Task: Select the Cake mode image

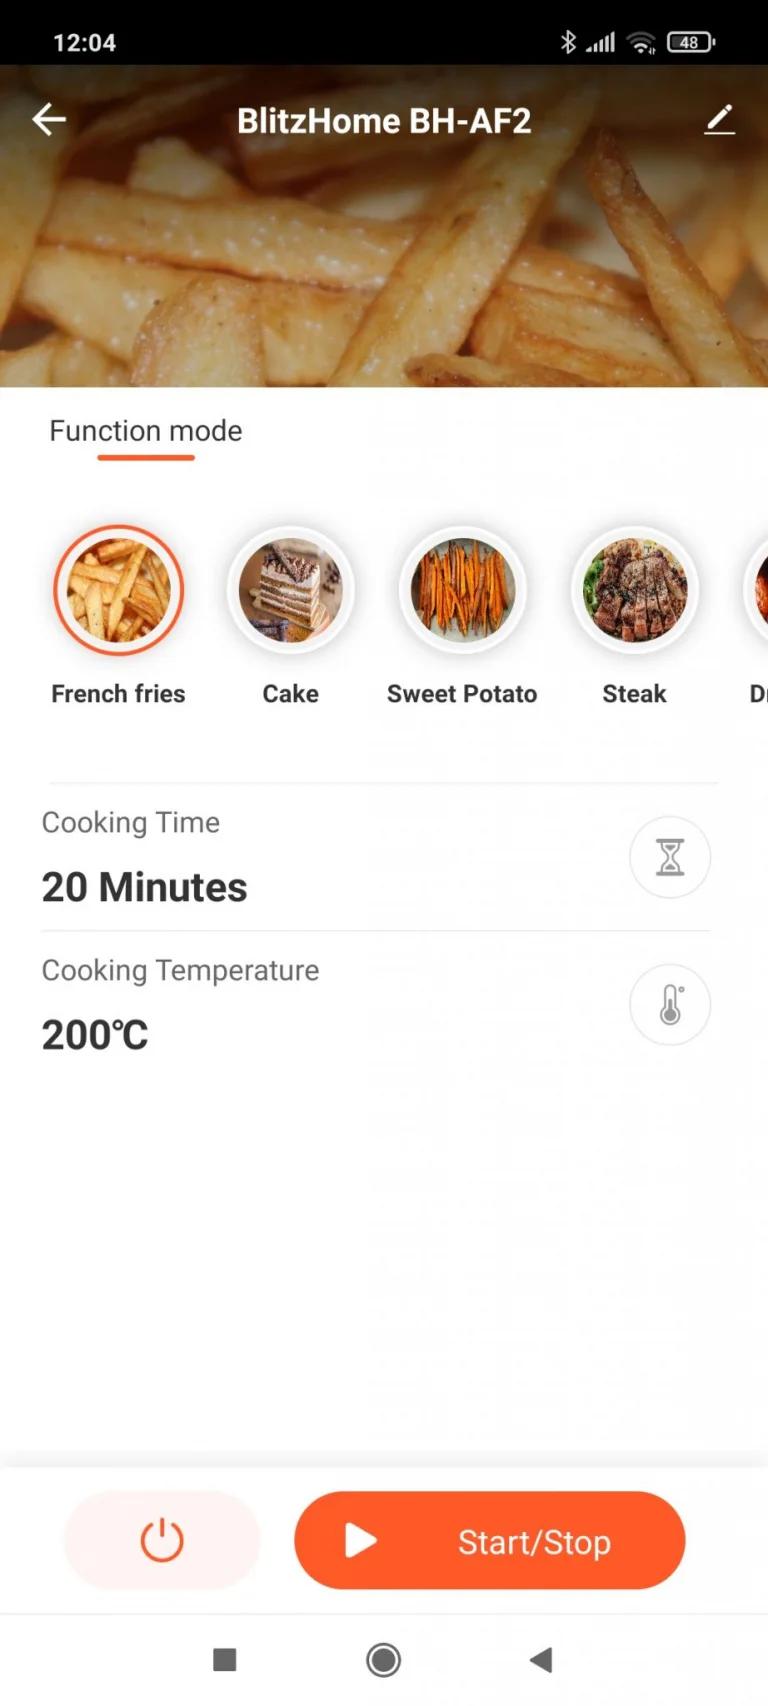Action: click(x=291, y=590)
